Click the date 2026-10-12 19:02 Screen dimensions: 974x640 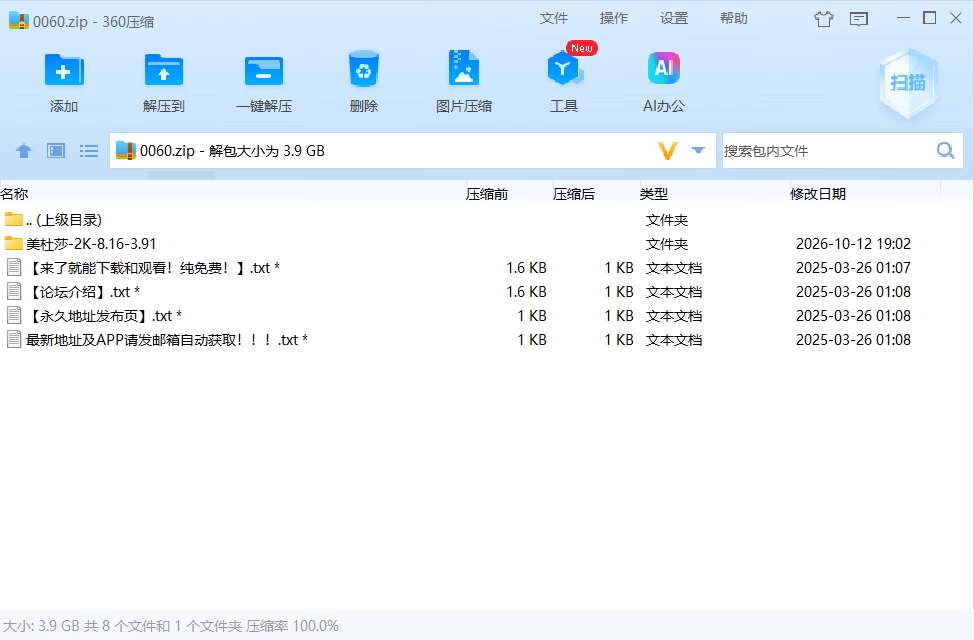[853, 244]
